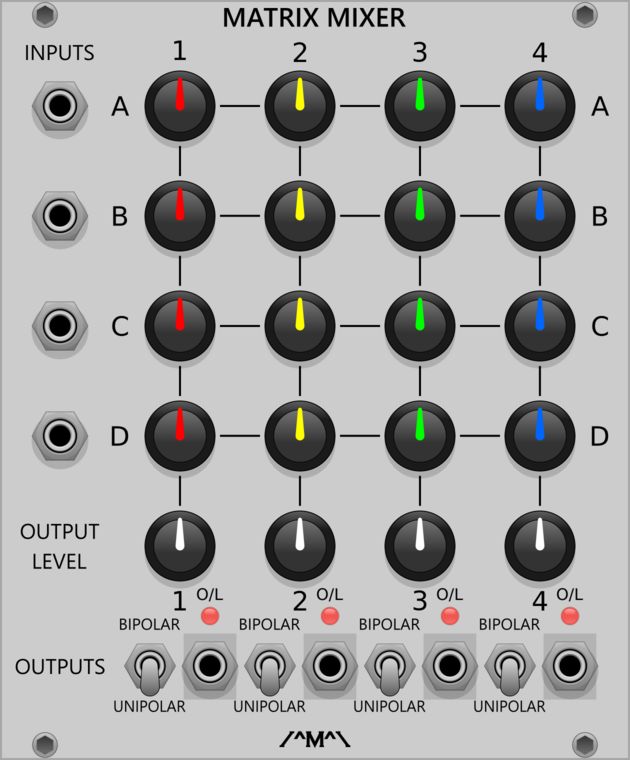The image size is (630, 760).
Task: Click the blue A4 knob
Action: (x=540, y=106)
